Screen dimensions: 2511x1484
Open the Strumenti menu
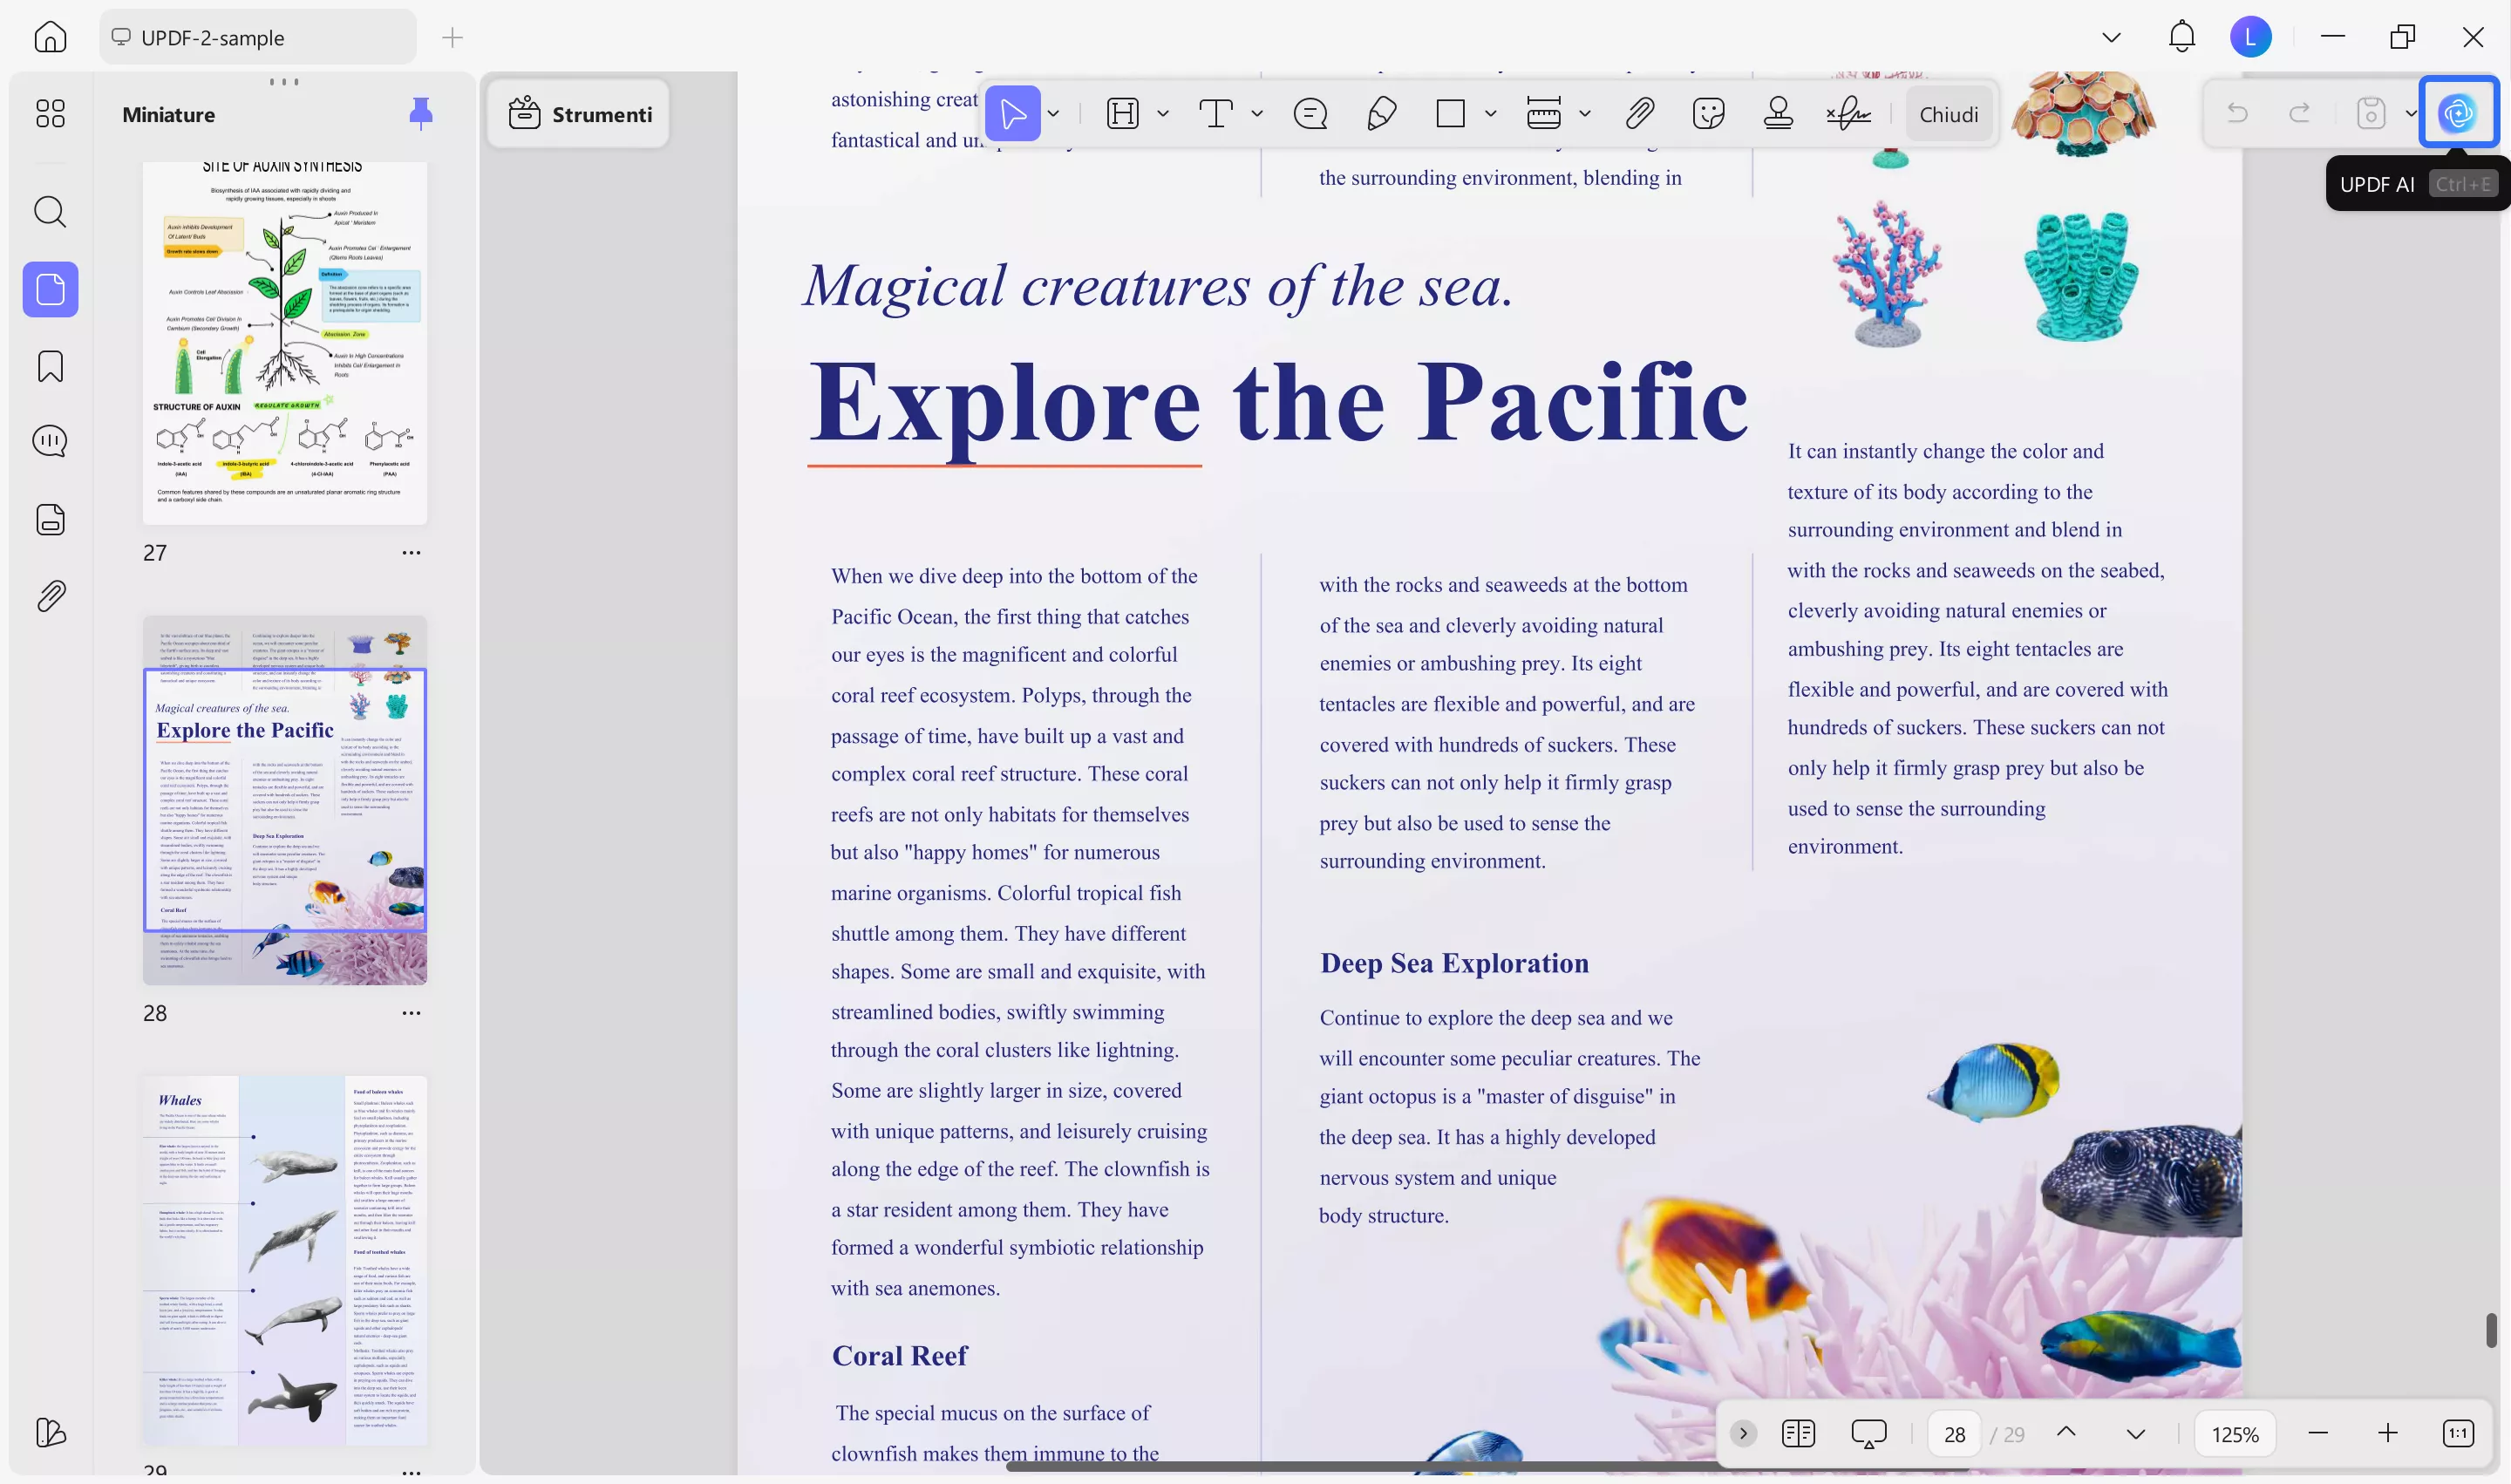[580, 114]
